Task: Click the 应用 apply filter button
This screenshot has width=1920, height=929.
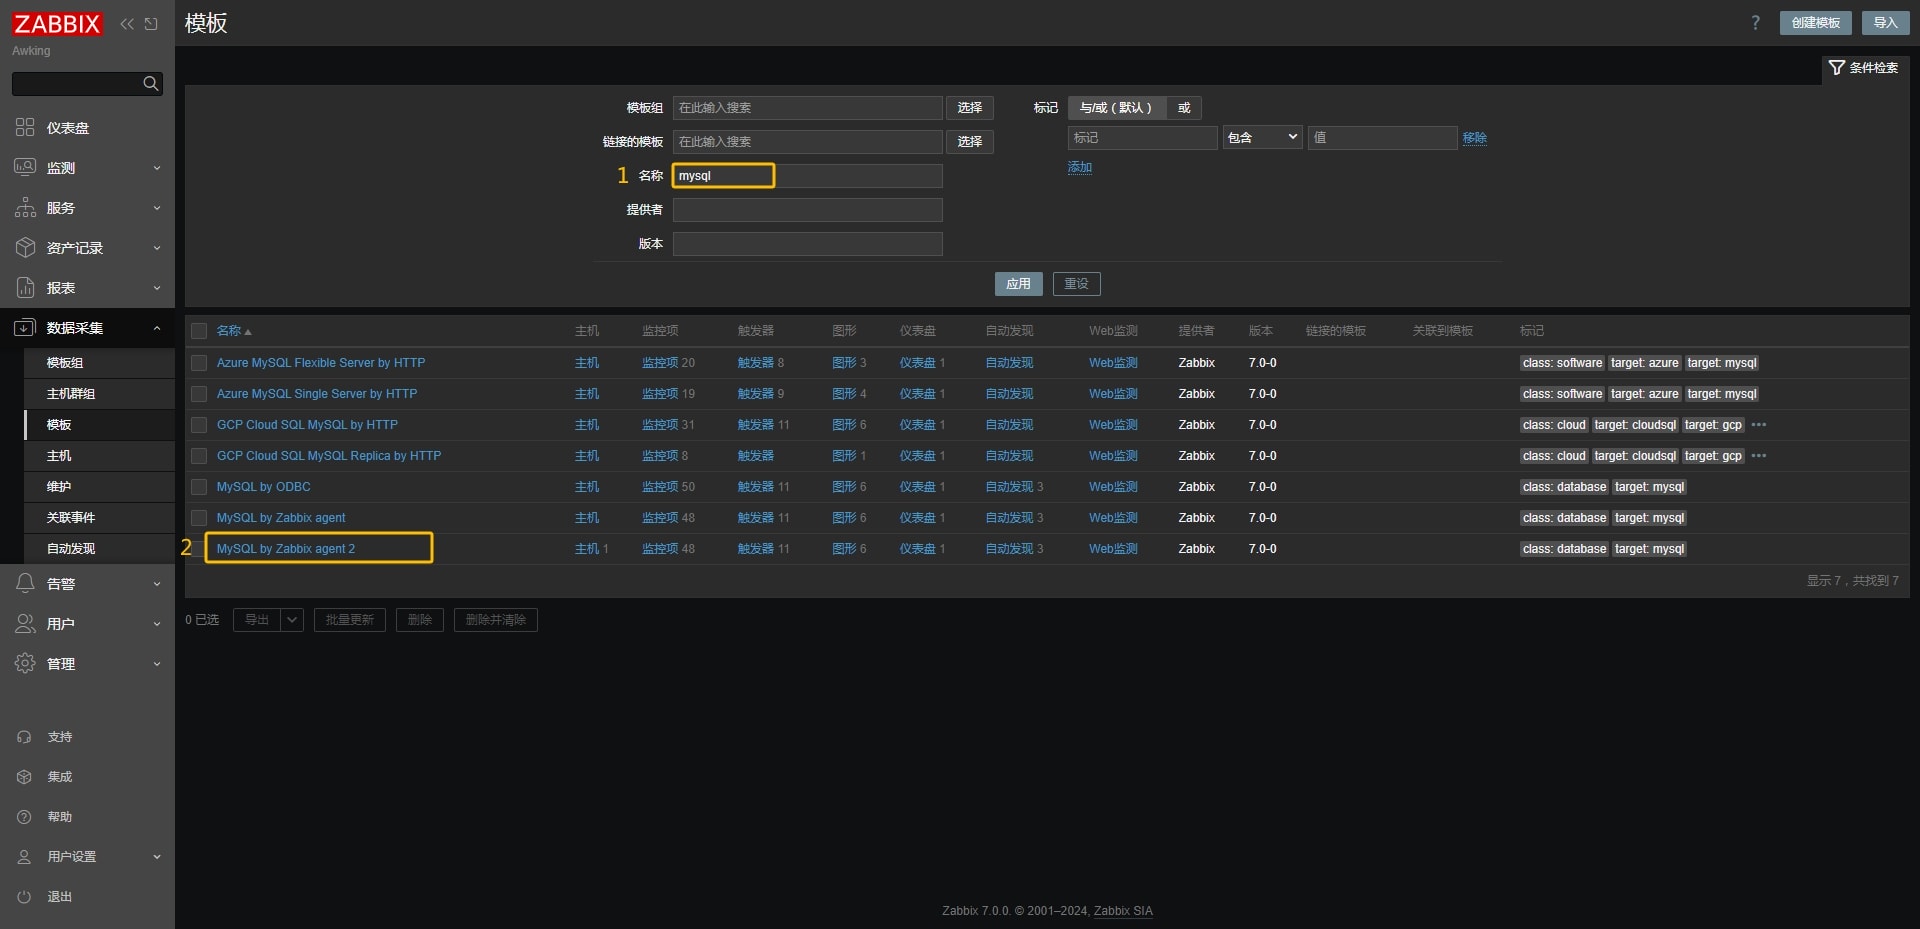Action: click(1018, 284)
